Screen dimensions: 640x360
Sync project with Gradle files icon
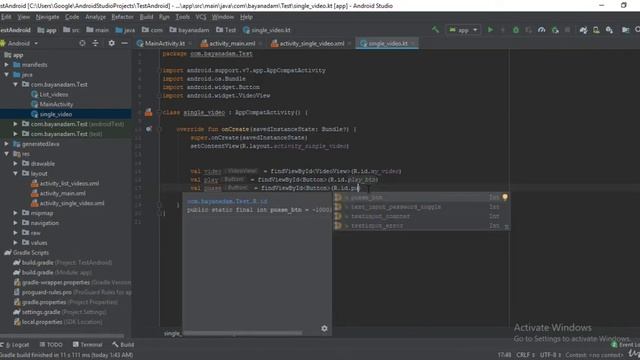(583, 30)
